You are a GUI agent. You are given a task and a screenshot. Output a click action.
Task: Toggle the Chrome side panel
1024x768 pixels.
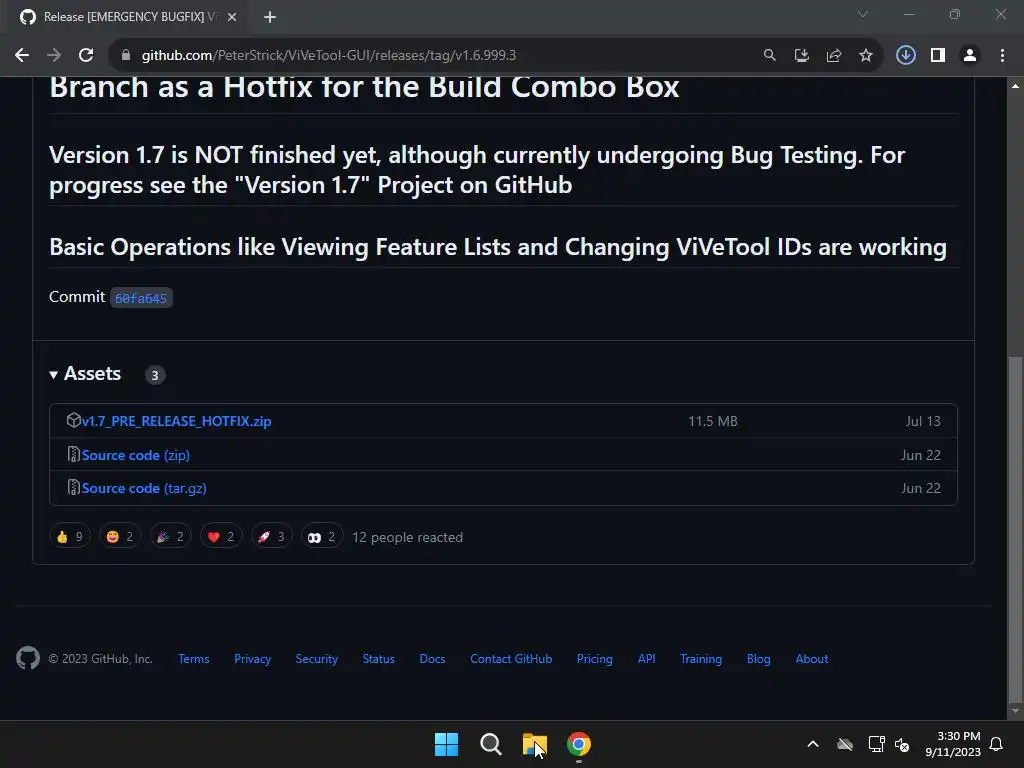coord(937,56)
